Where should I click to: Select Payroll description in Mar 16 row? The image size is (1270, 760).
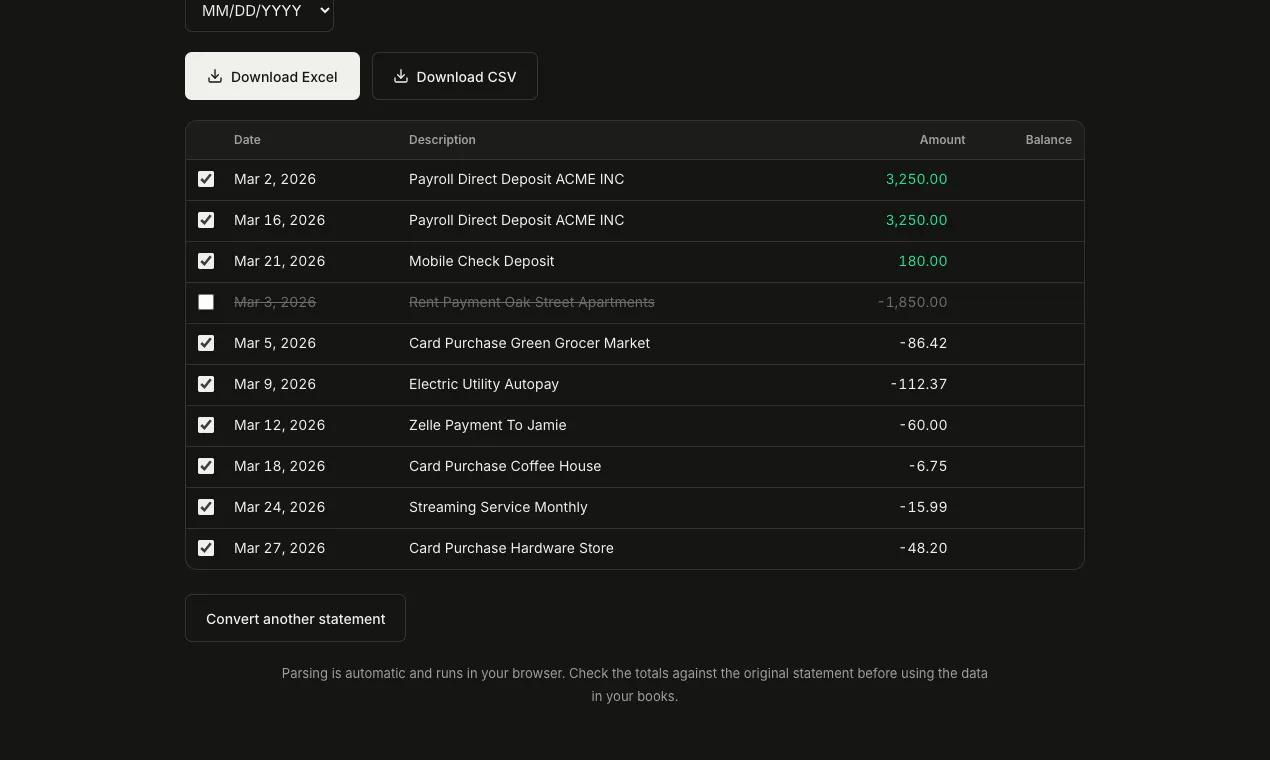coord(516,220)
